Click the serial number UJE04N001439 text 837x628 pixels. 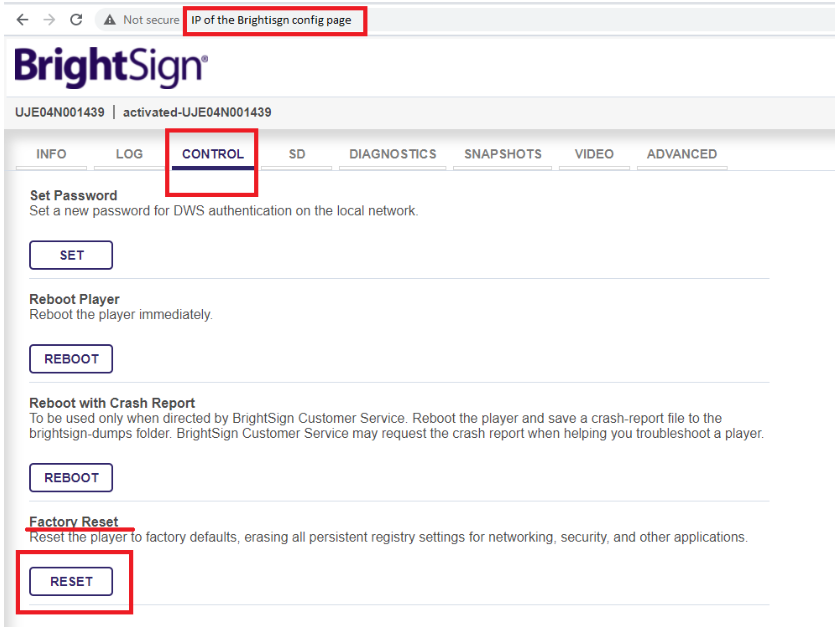coord(60,112)
